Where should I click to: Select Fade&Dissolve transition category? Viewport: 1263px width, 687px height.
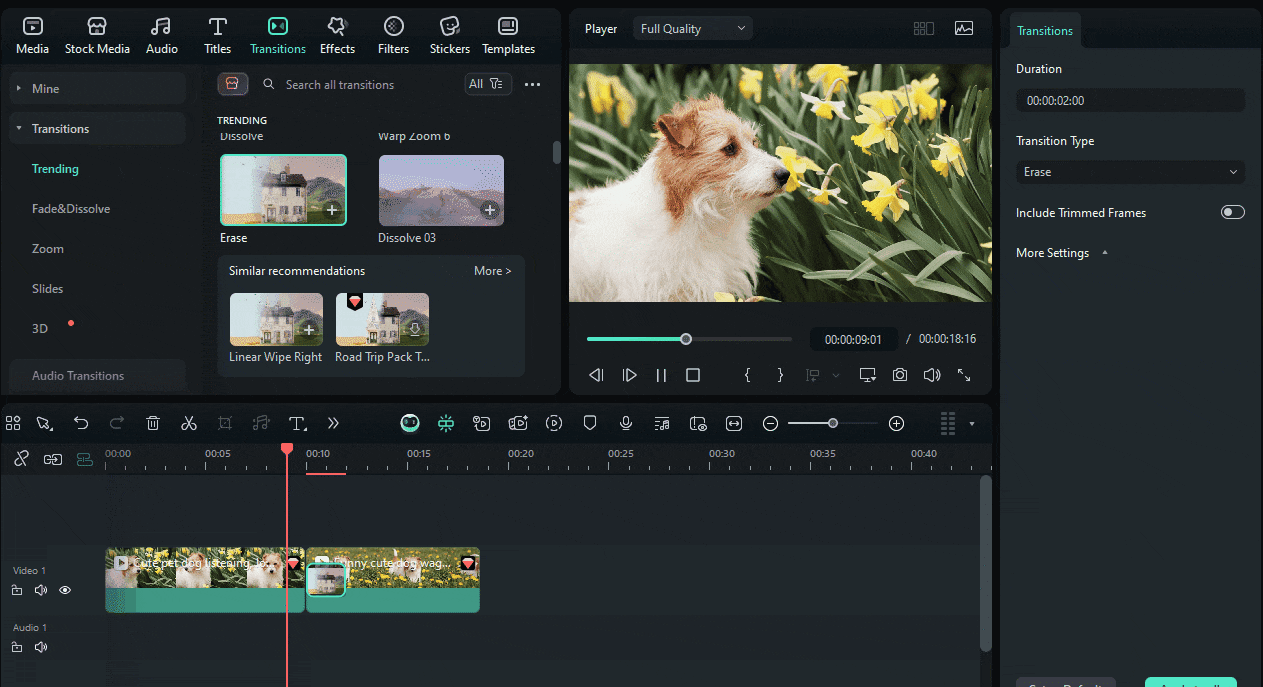[71, 209]
